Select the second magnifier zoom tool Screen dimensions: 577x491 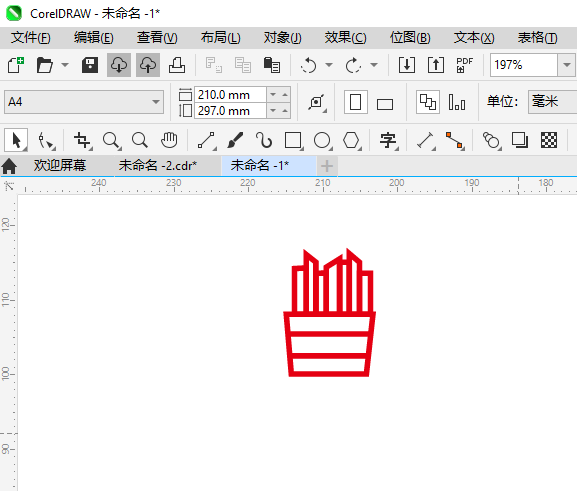point(140,140)
